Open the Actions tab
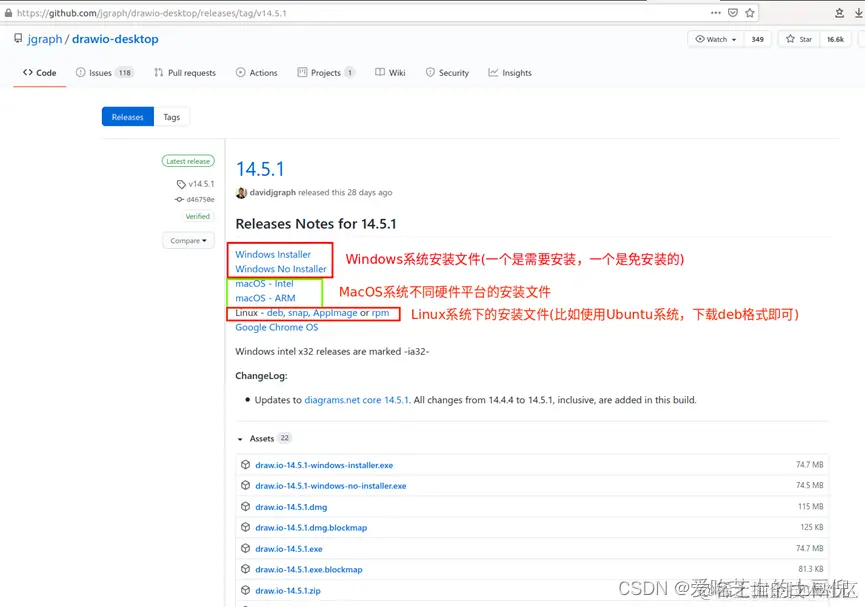The width and height of the screenshot is (865, 607). pyautogui.click(x=257, y=73)
